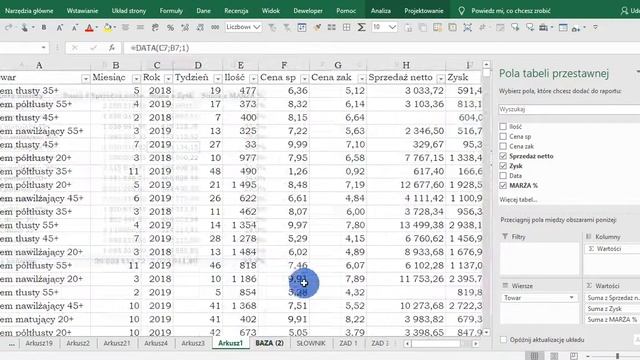This screenshot has height=360, width=640.
Task: Click the lightbulb Tell me icon
Action: coord(461,11)
